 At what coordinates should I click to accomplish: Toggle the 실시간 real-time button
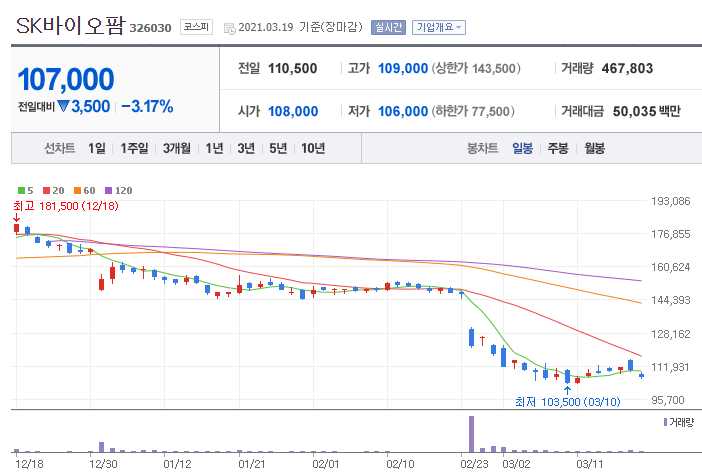coord(388,27)
